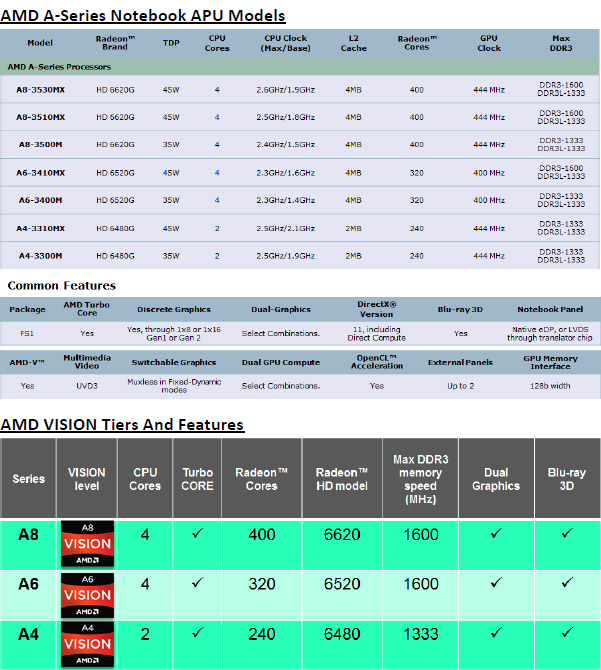Click the 'Switchable Graphics' header
Image resolution: width=601 pixels, height=670 pixels.
[x=174, y=362]
